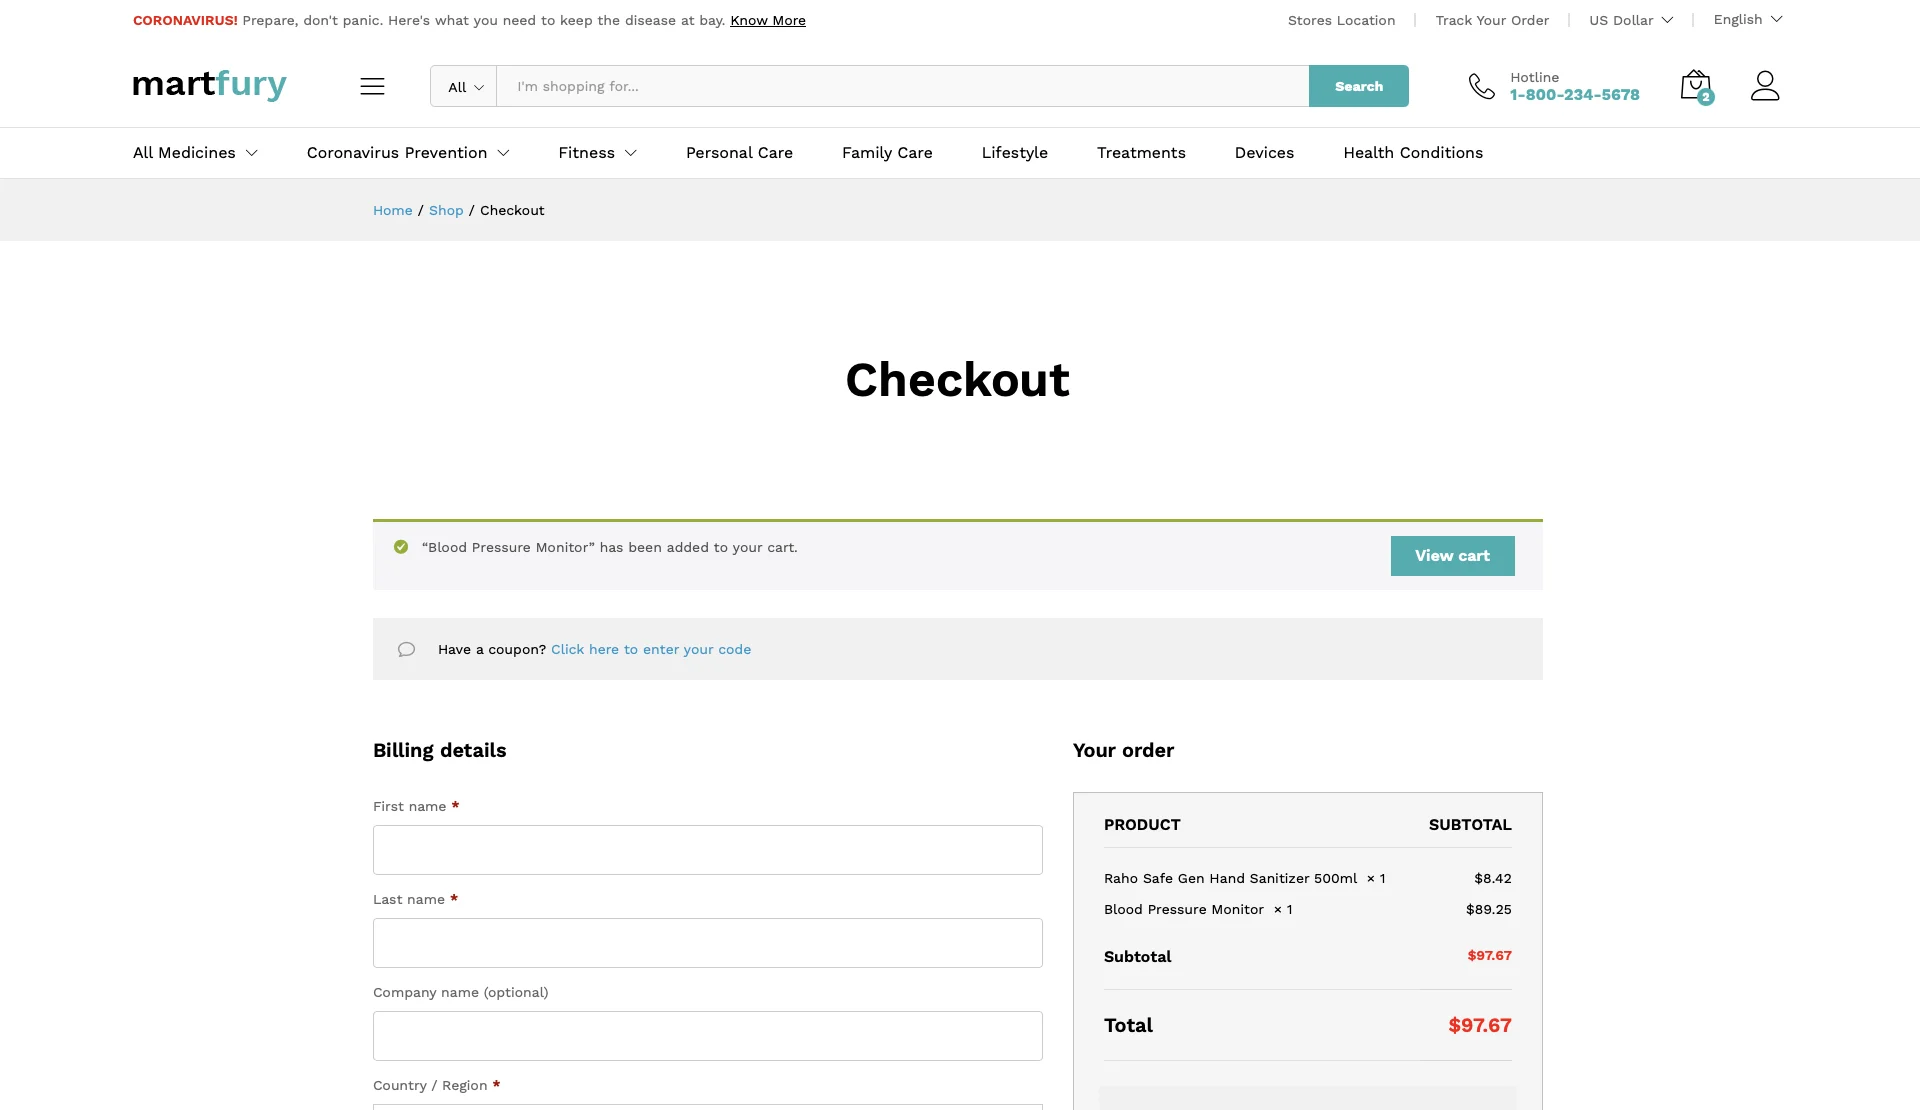Viewport: 1920px width, 1110px height.
Task: Click the martfury logo
Action: coord(209,84)
